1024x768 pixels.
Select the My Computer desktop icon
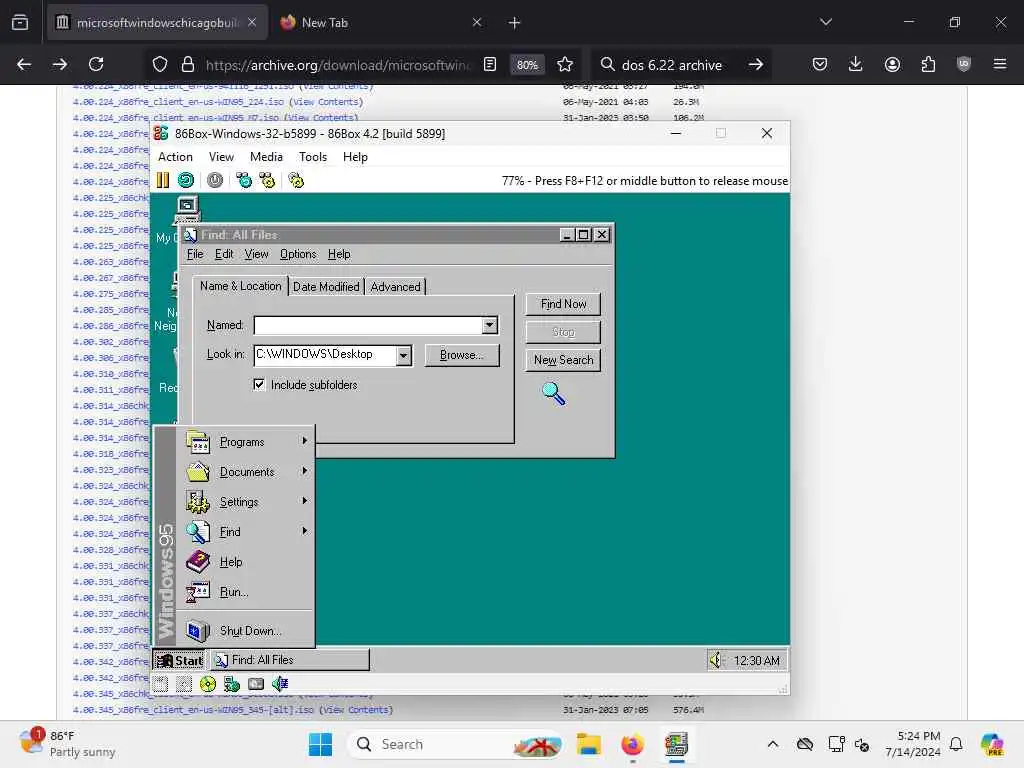(187, 210)
